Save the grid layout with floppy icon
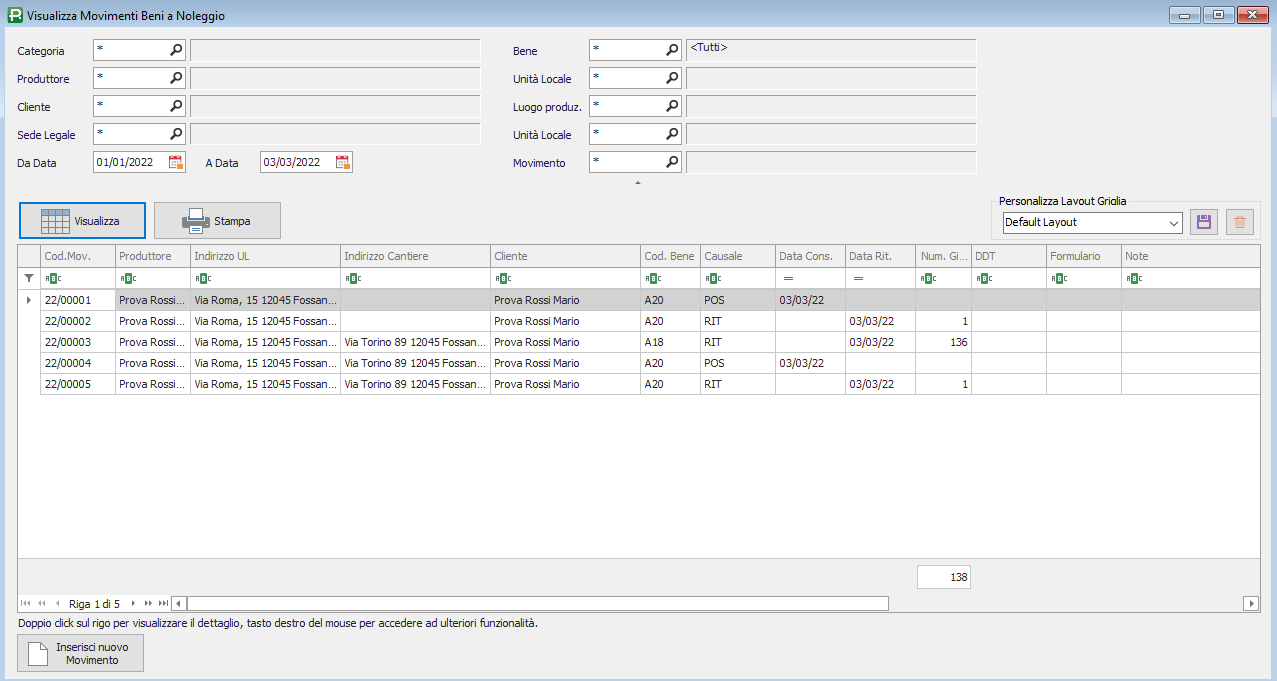The image size is (1277, 681). (x=1204, y=222)
